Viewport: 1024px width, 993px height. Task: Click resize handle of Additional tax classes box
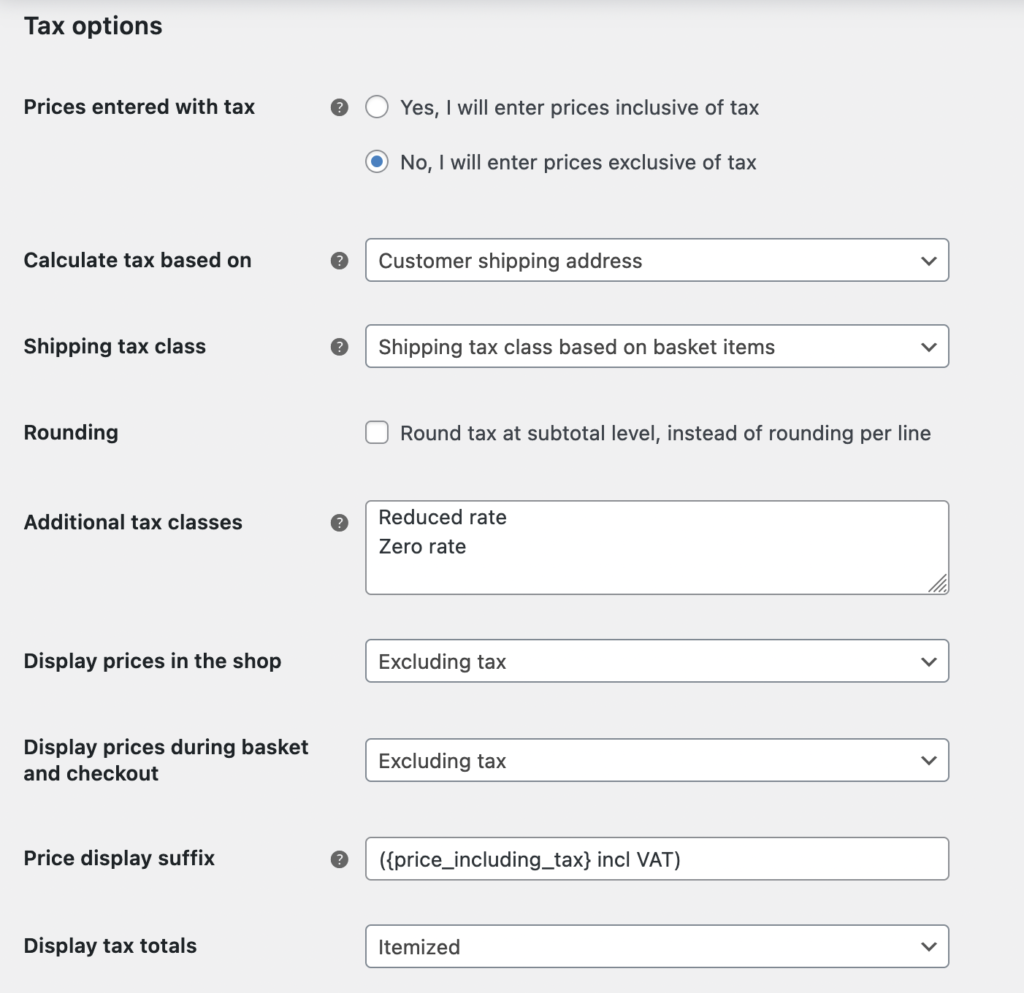pyautogui.click(x=937, y=584)
